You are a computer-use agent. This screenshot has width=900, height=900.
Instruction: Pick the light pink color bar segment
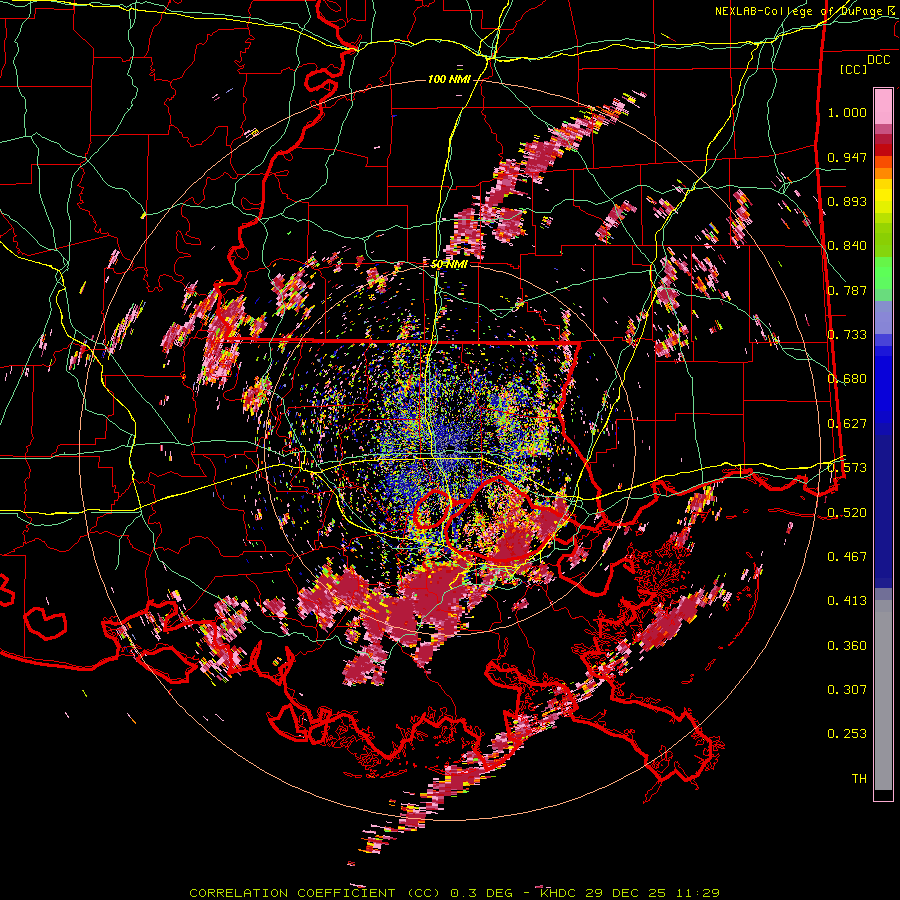tap(883, 106)
